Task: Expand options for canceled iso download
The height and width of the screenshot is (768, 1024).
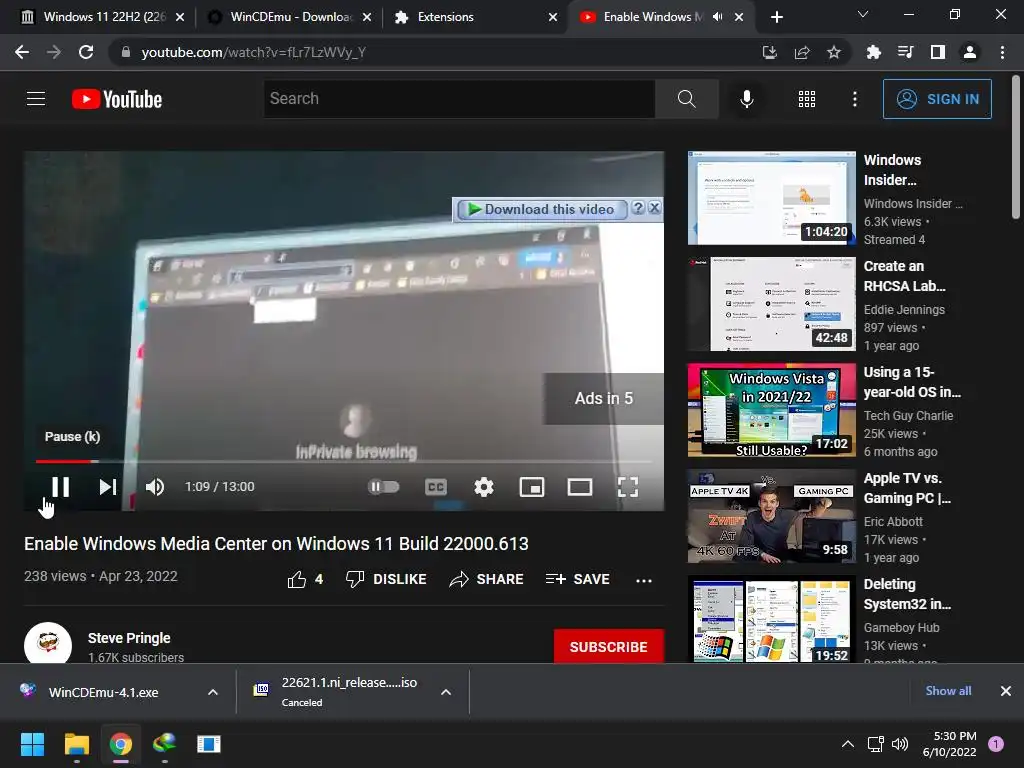Action: pos(445,692)
